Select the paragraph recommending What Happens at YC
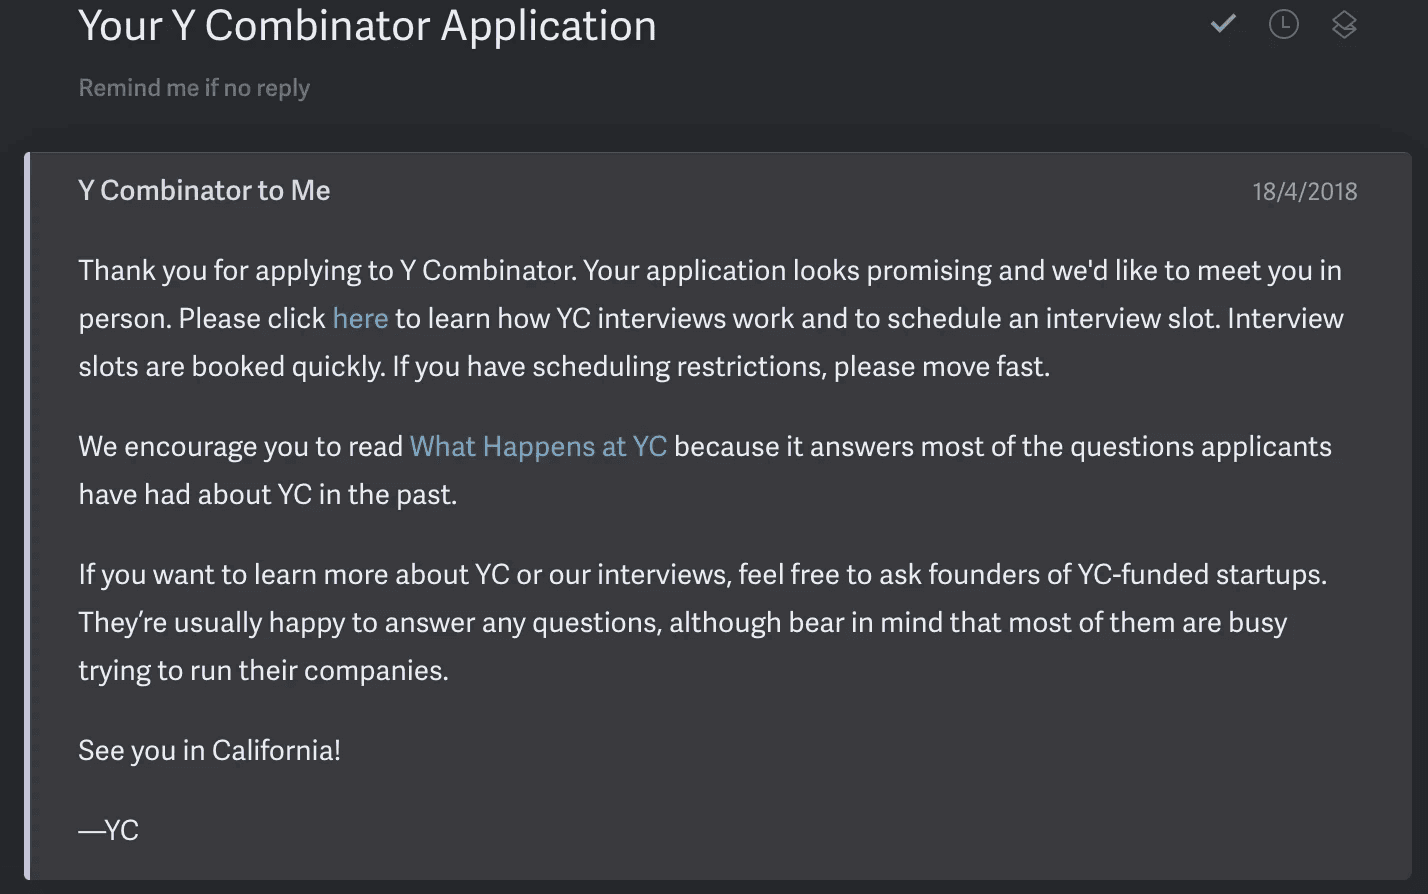1428x894 pixels. click(700, 470)
